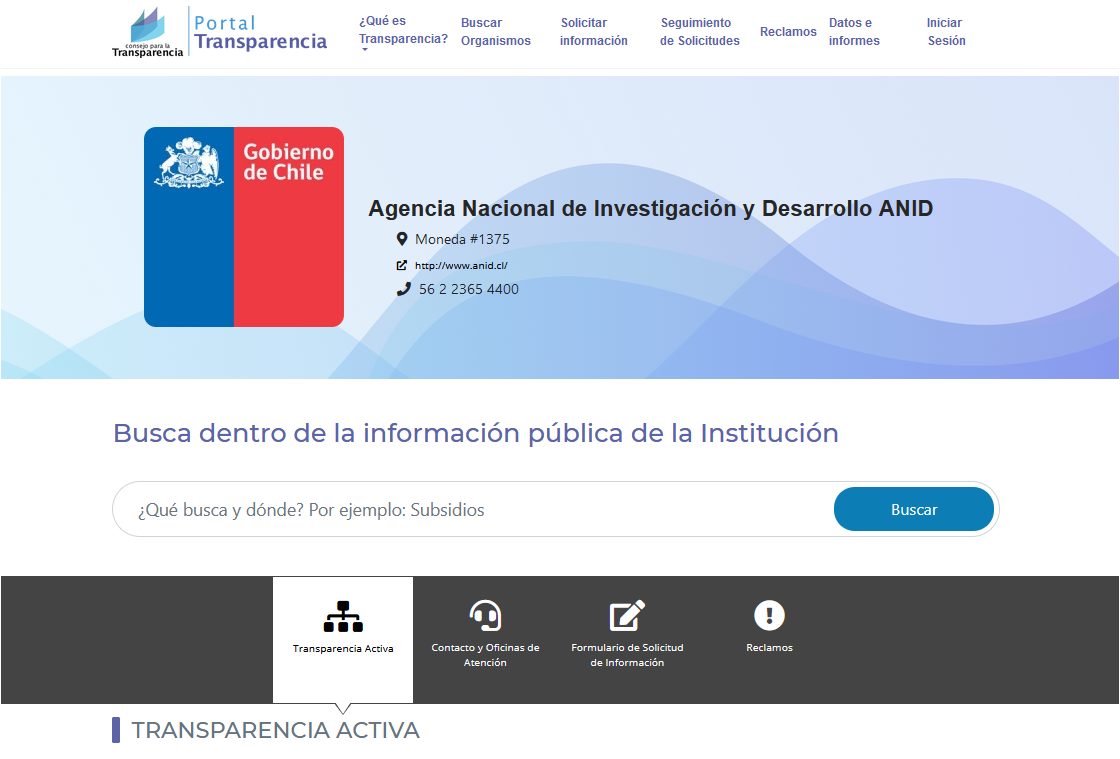Viewport: 1120px width, 759px height.
Task: Click the phone icon beside the number
Action: pos(404,289)
